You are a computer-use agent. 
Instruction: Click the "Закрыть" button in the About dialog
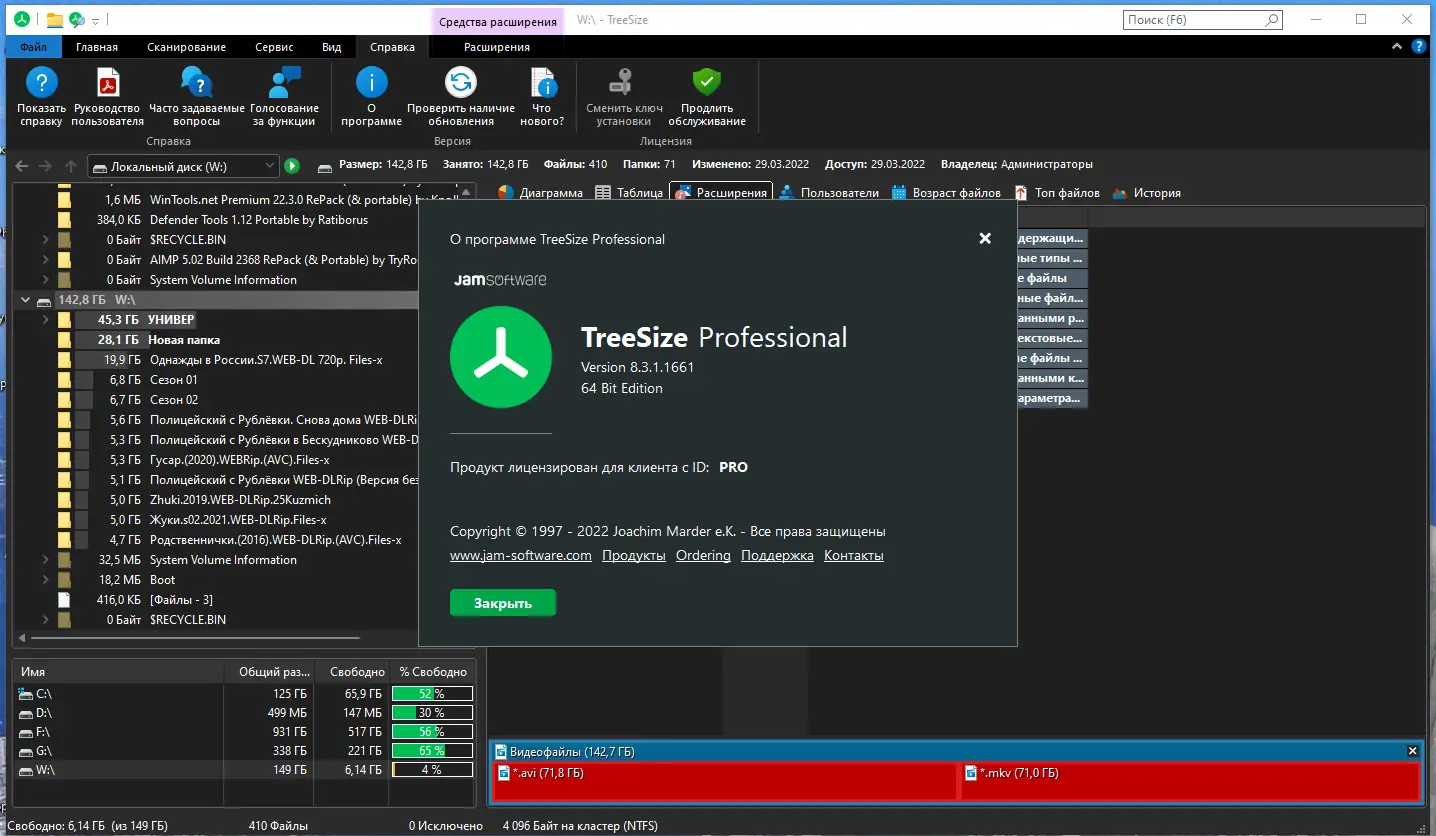(x=503, y=602)
